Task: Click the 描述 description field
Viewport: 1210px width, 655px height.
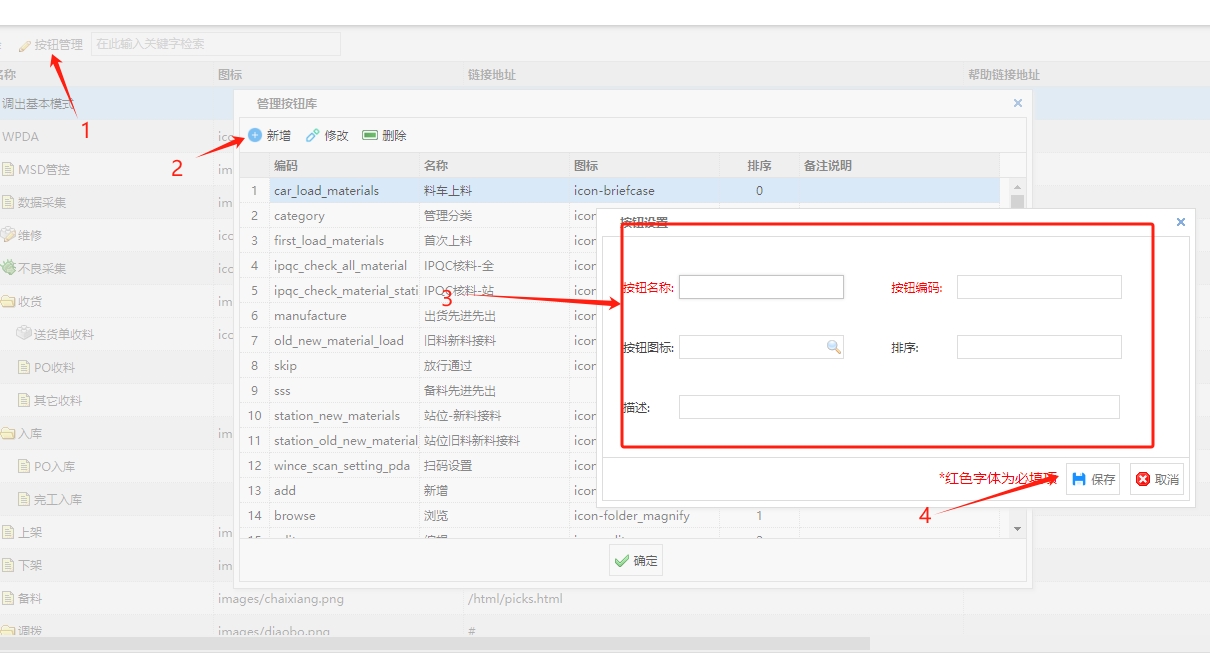Action: click(x=898, y=407)
